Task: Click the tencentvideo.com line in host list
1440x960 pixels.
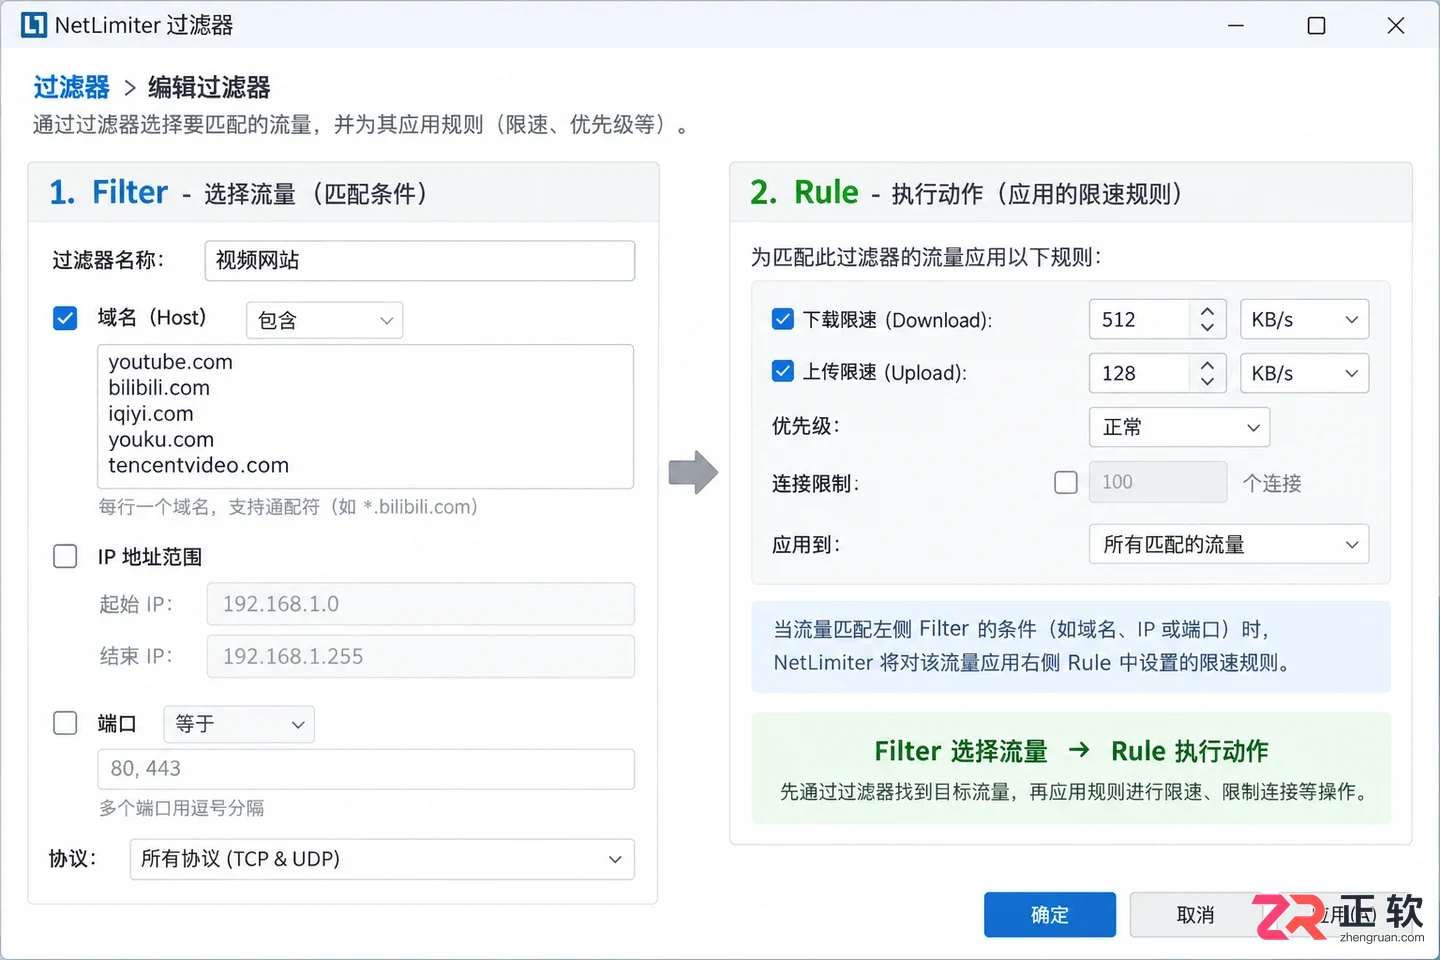Action: click(199, 466)
